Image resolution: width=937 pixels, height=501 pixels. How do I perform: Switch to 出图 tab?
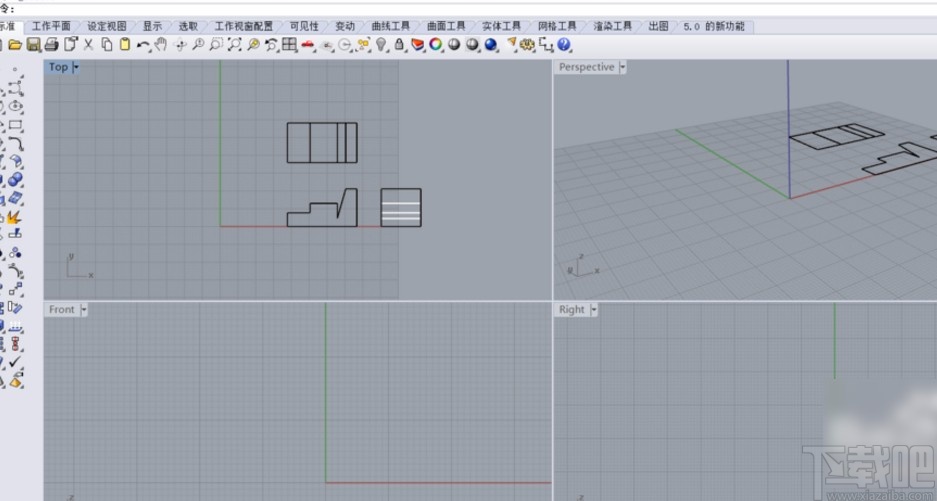click(658, 26)
